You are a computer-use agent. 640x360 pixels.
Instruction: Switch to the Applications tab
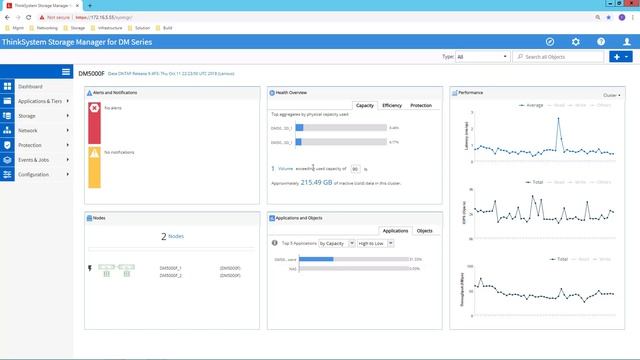tap(395, 231)
